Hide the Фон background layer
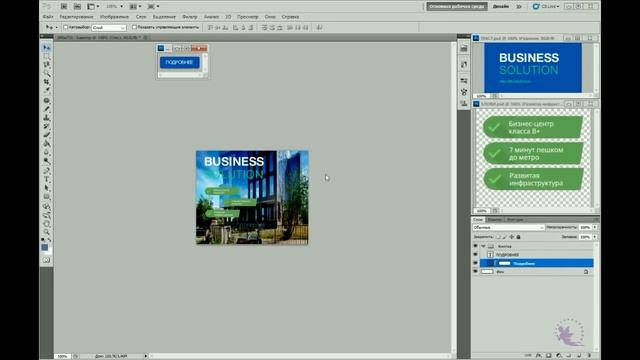640x360 pixels. pyautogui.click(x=476, y=271)
